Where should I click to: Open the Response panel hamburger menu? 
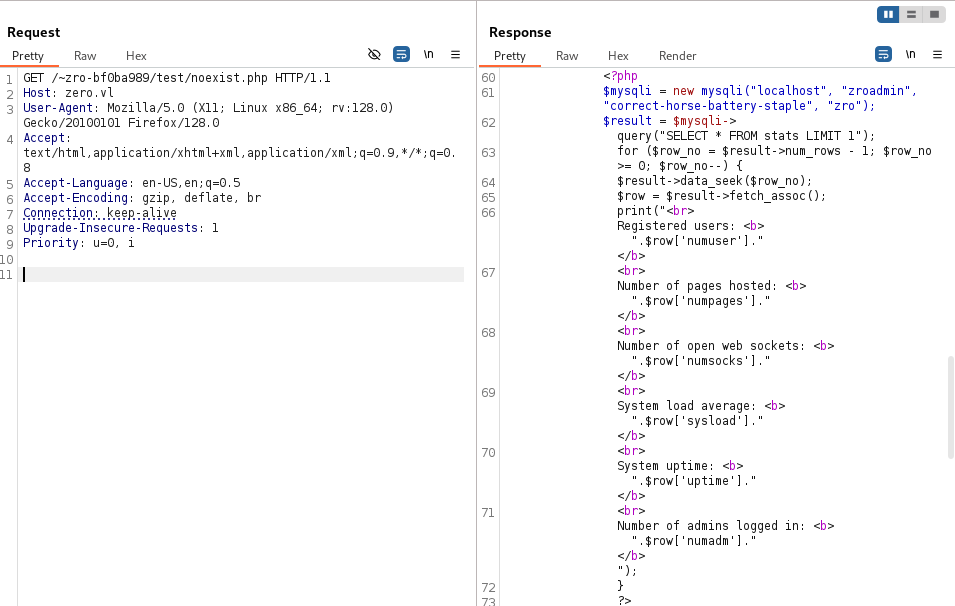click(x=937, y=55)
